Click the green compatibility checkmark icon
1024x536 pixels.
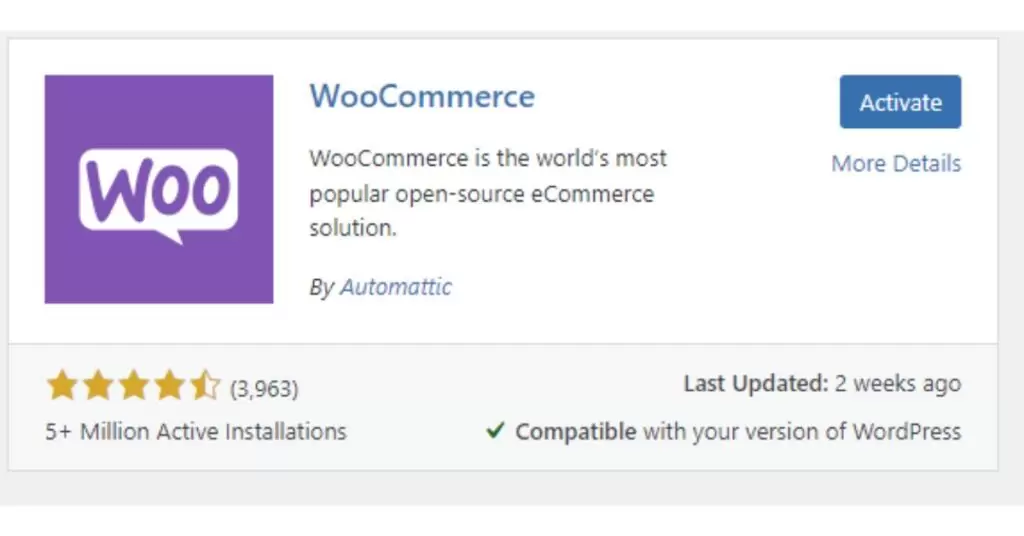click(x=496, y=430)
